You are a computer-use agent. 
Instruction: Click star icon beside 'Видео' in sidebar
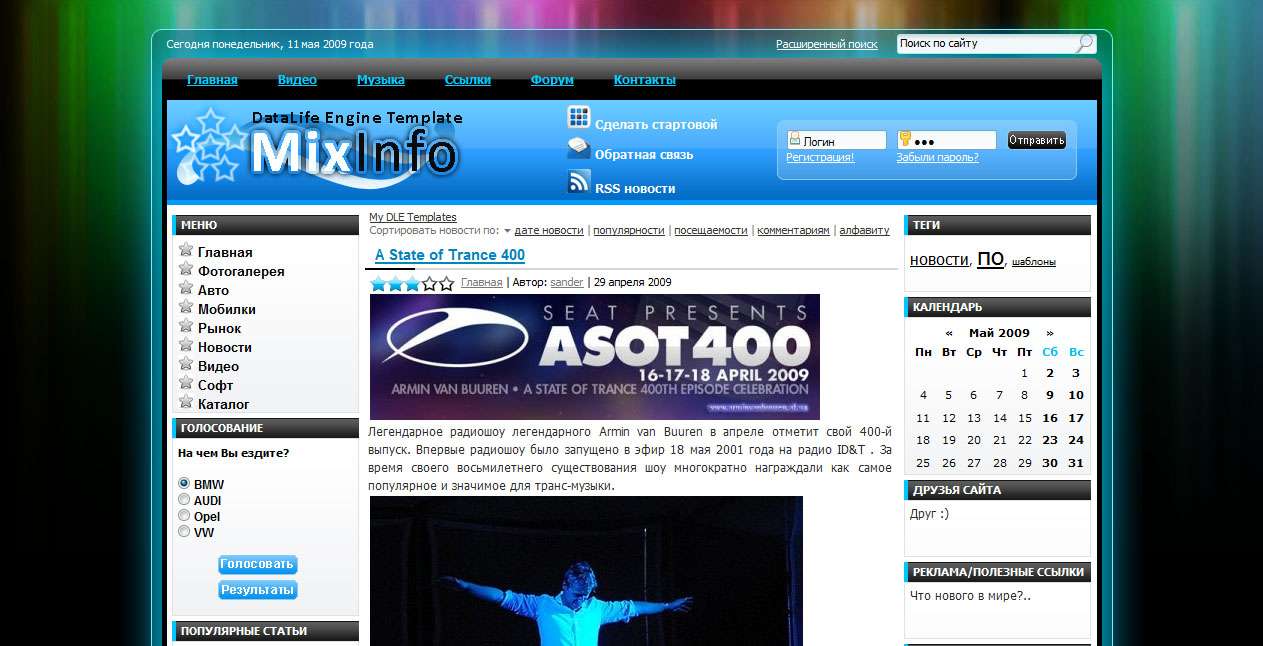click(x=186, y=364)
